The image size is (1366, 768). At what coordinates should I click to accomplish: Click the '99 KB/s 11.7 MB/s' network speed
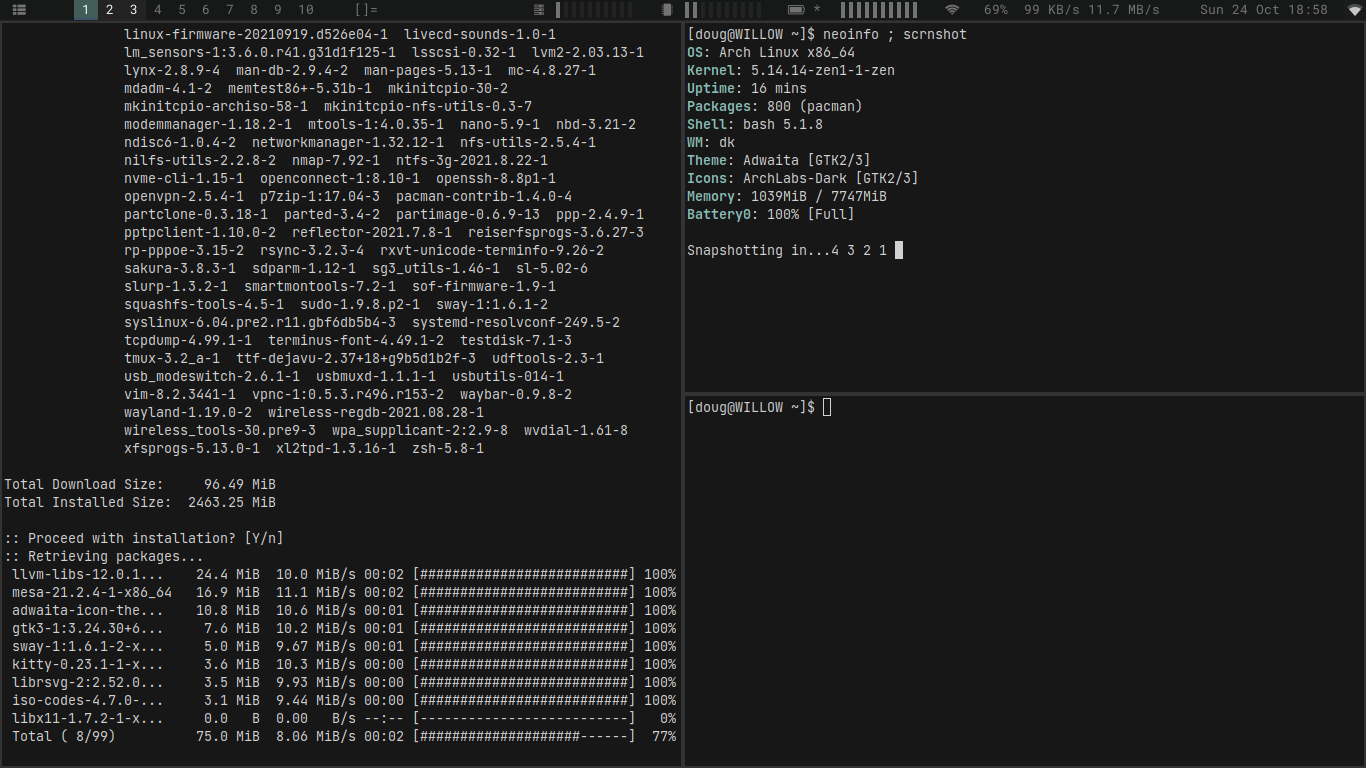coord(1092,10)
